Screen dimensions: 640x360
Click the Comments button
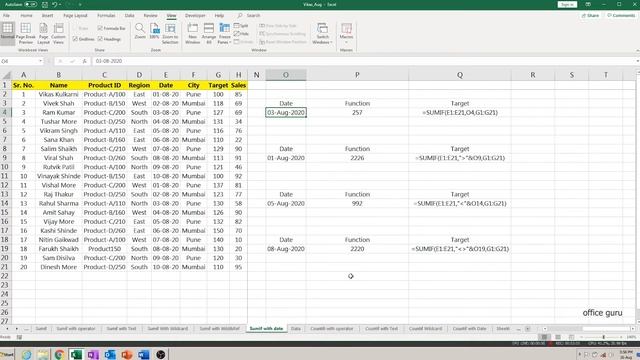point(621,16)
